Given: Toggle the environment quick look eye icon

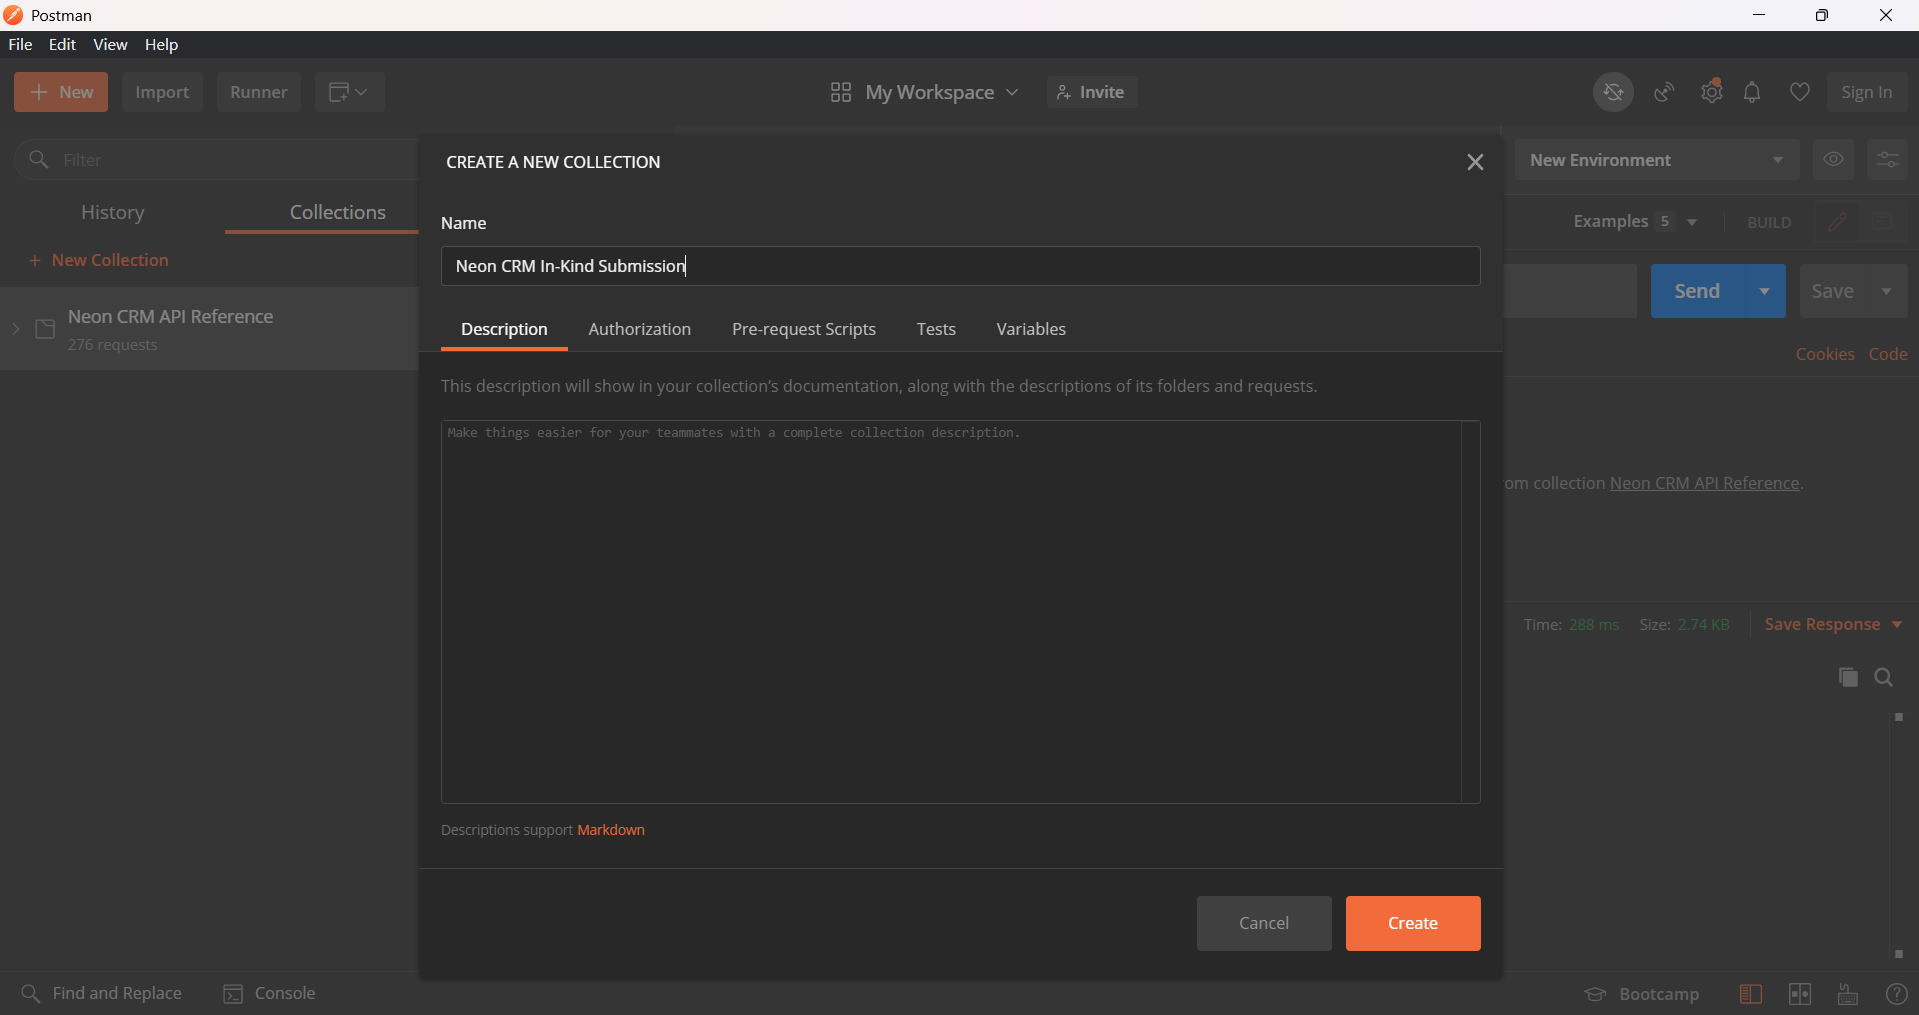Looking at the screenshot, I should (x=1833, y=160).
